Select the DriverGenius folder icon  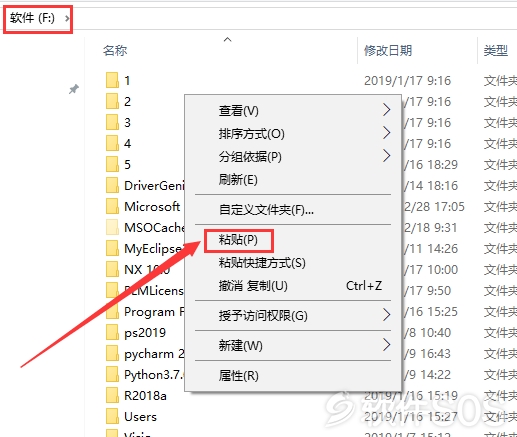tap(112, 185)
